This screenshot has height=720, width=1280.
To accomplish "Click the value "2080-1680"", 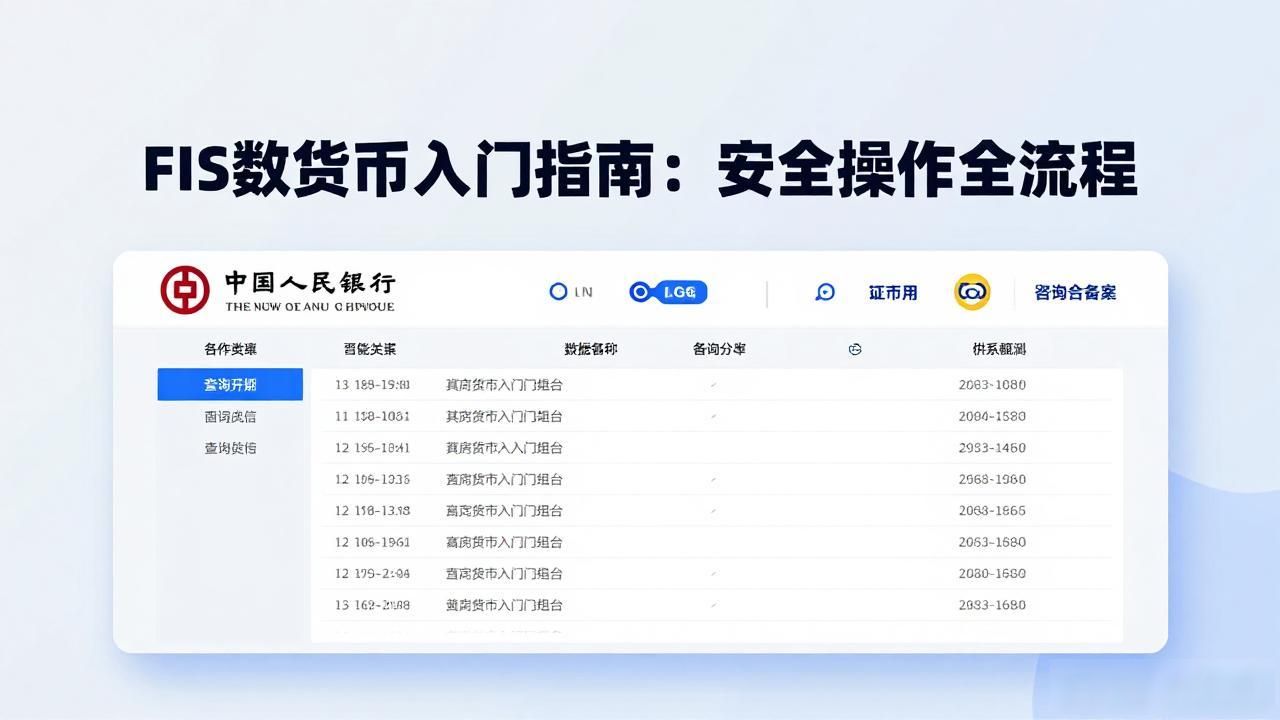I will (x=992, y=574).
